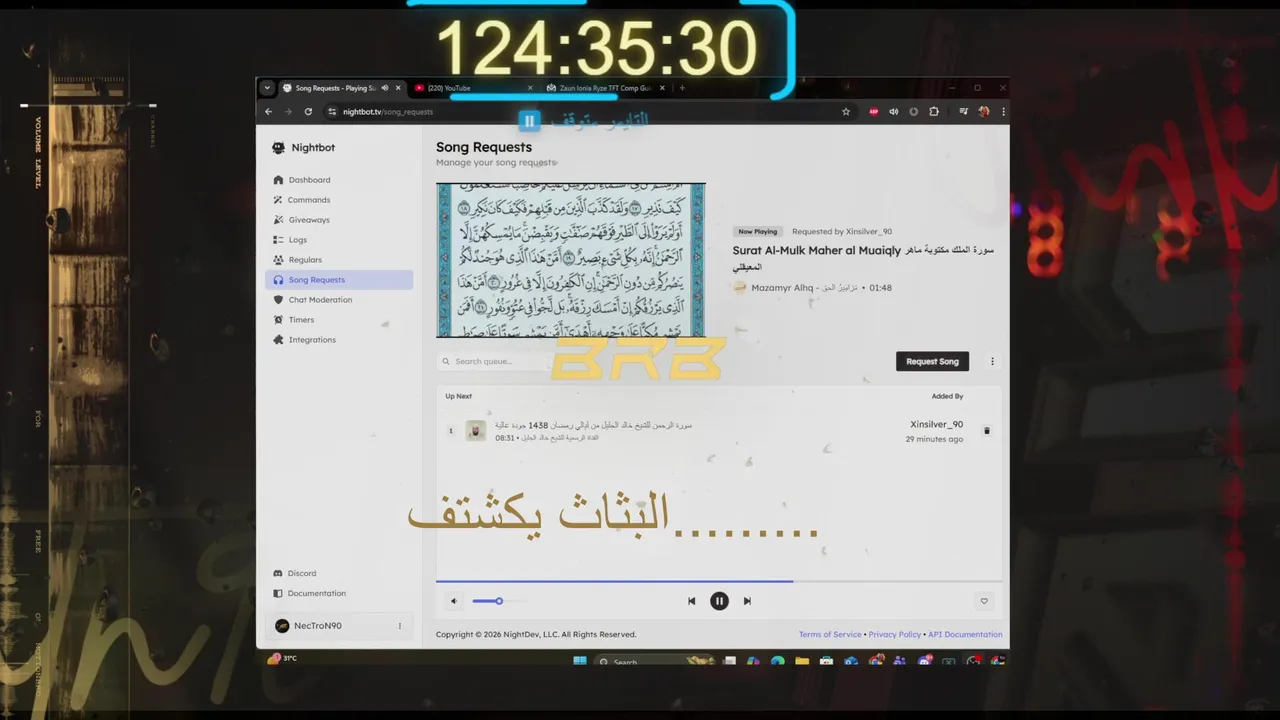
Task: Open Microsoft Store from the taskbar
Action: tap(826, 661)
